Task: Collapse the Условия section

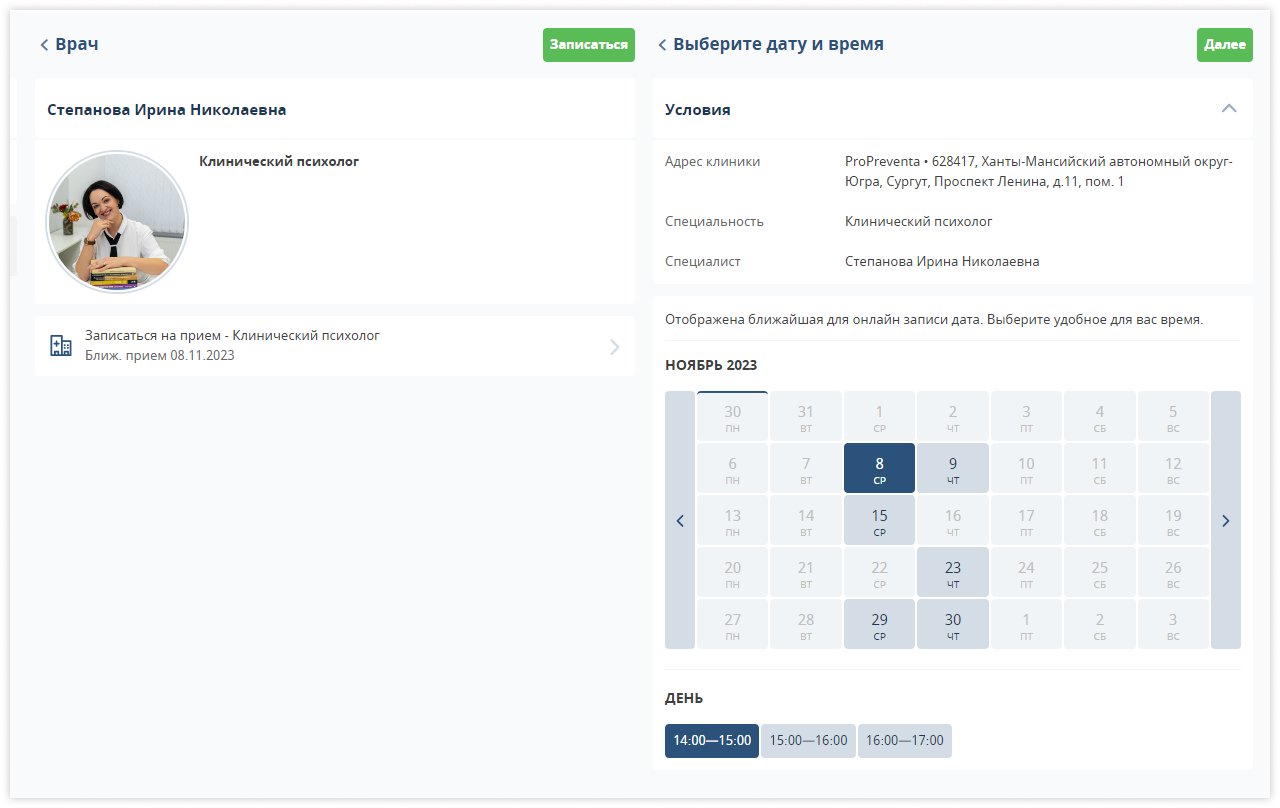Action: click(x=1229, y=109)
